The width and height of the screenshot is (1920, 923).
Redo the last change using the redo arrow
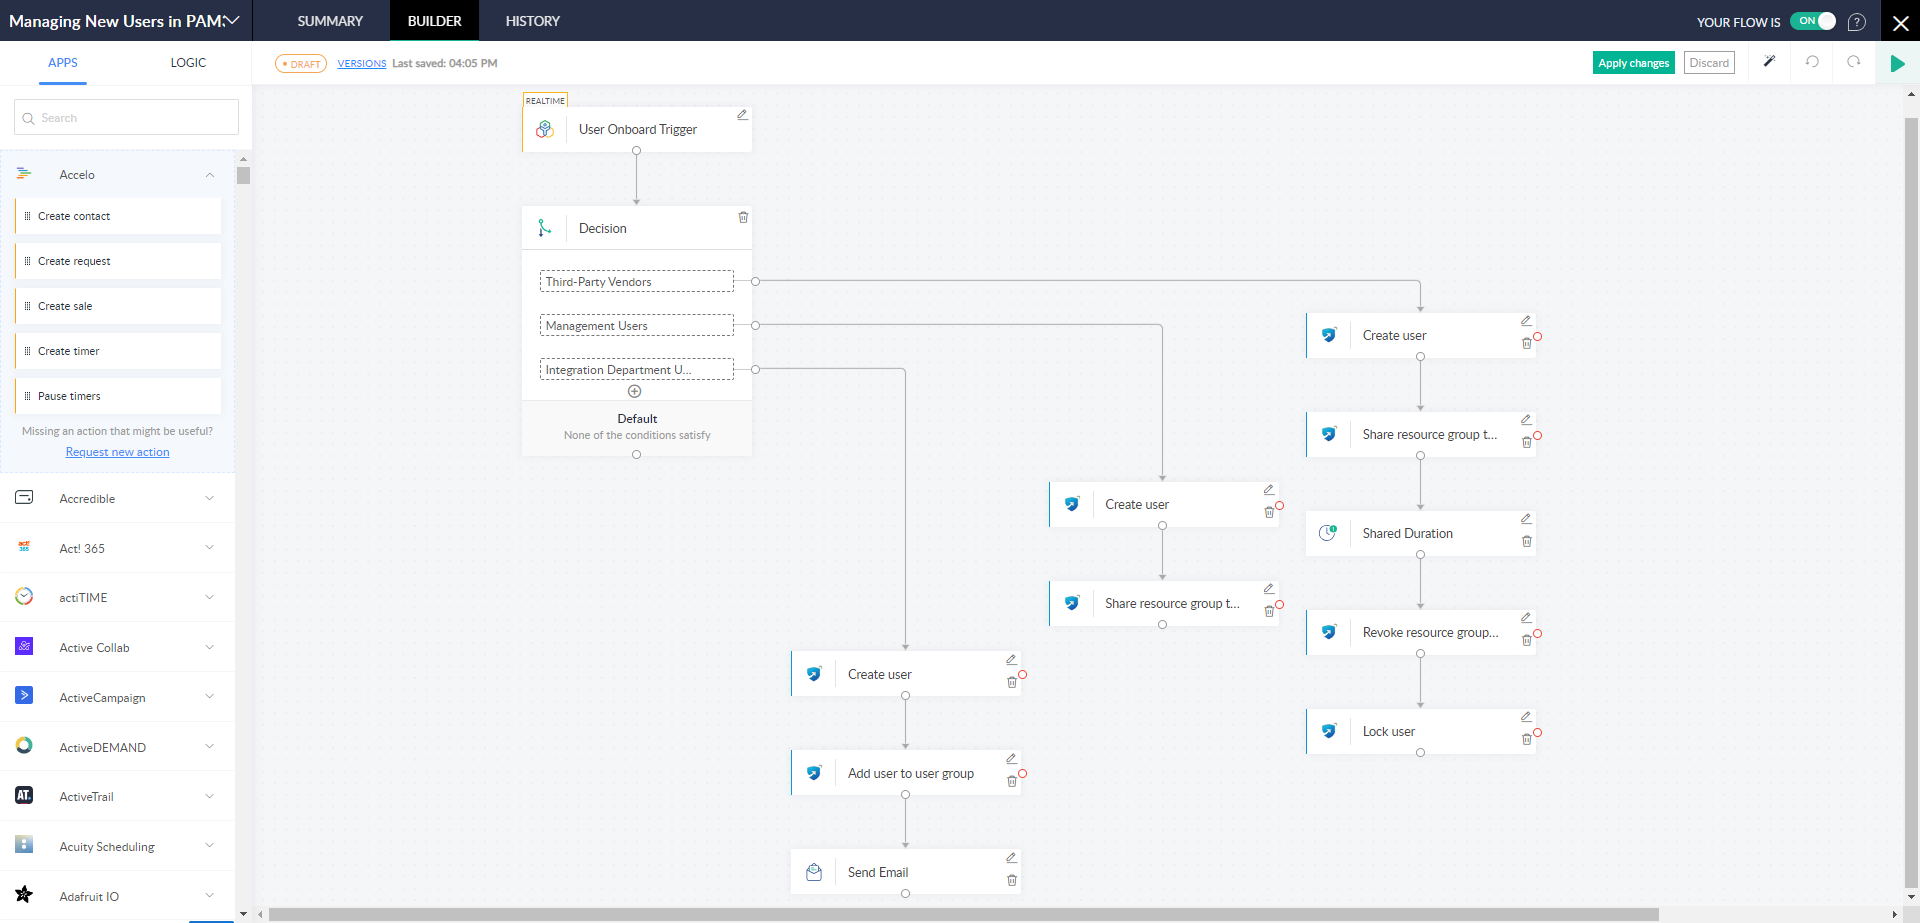(1854, 62)
